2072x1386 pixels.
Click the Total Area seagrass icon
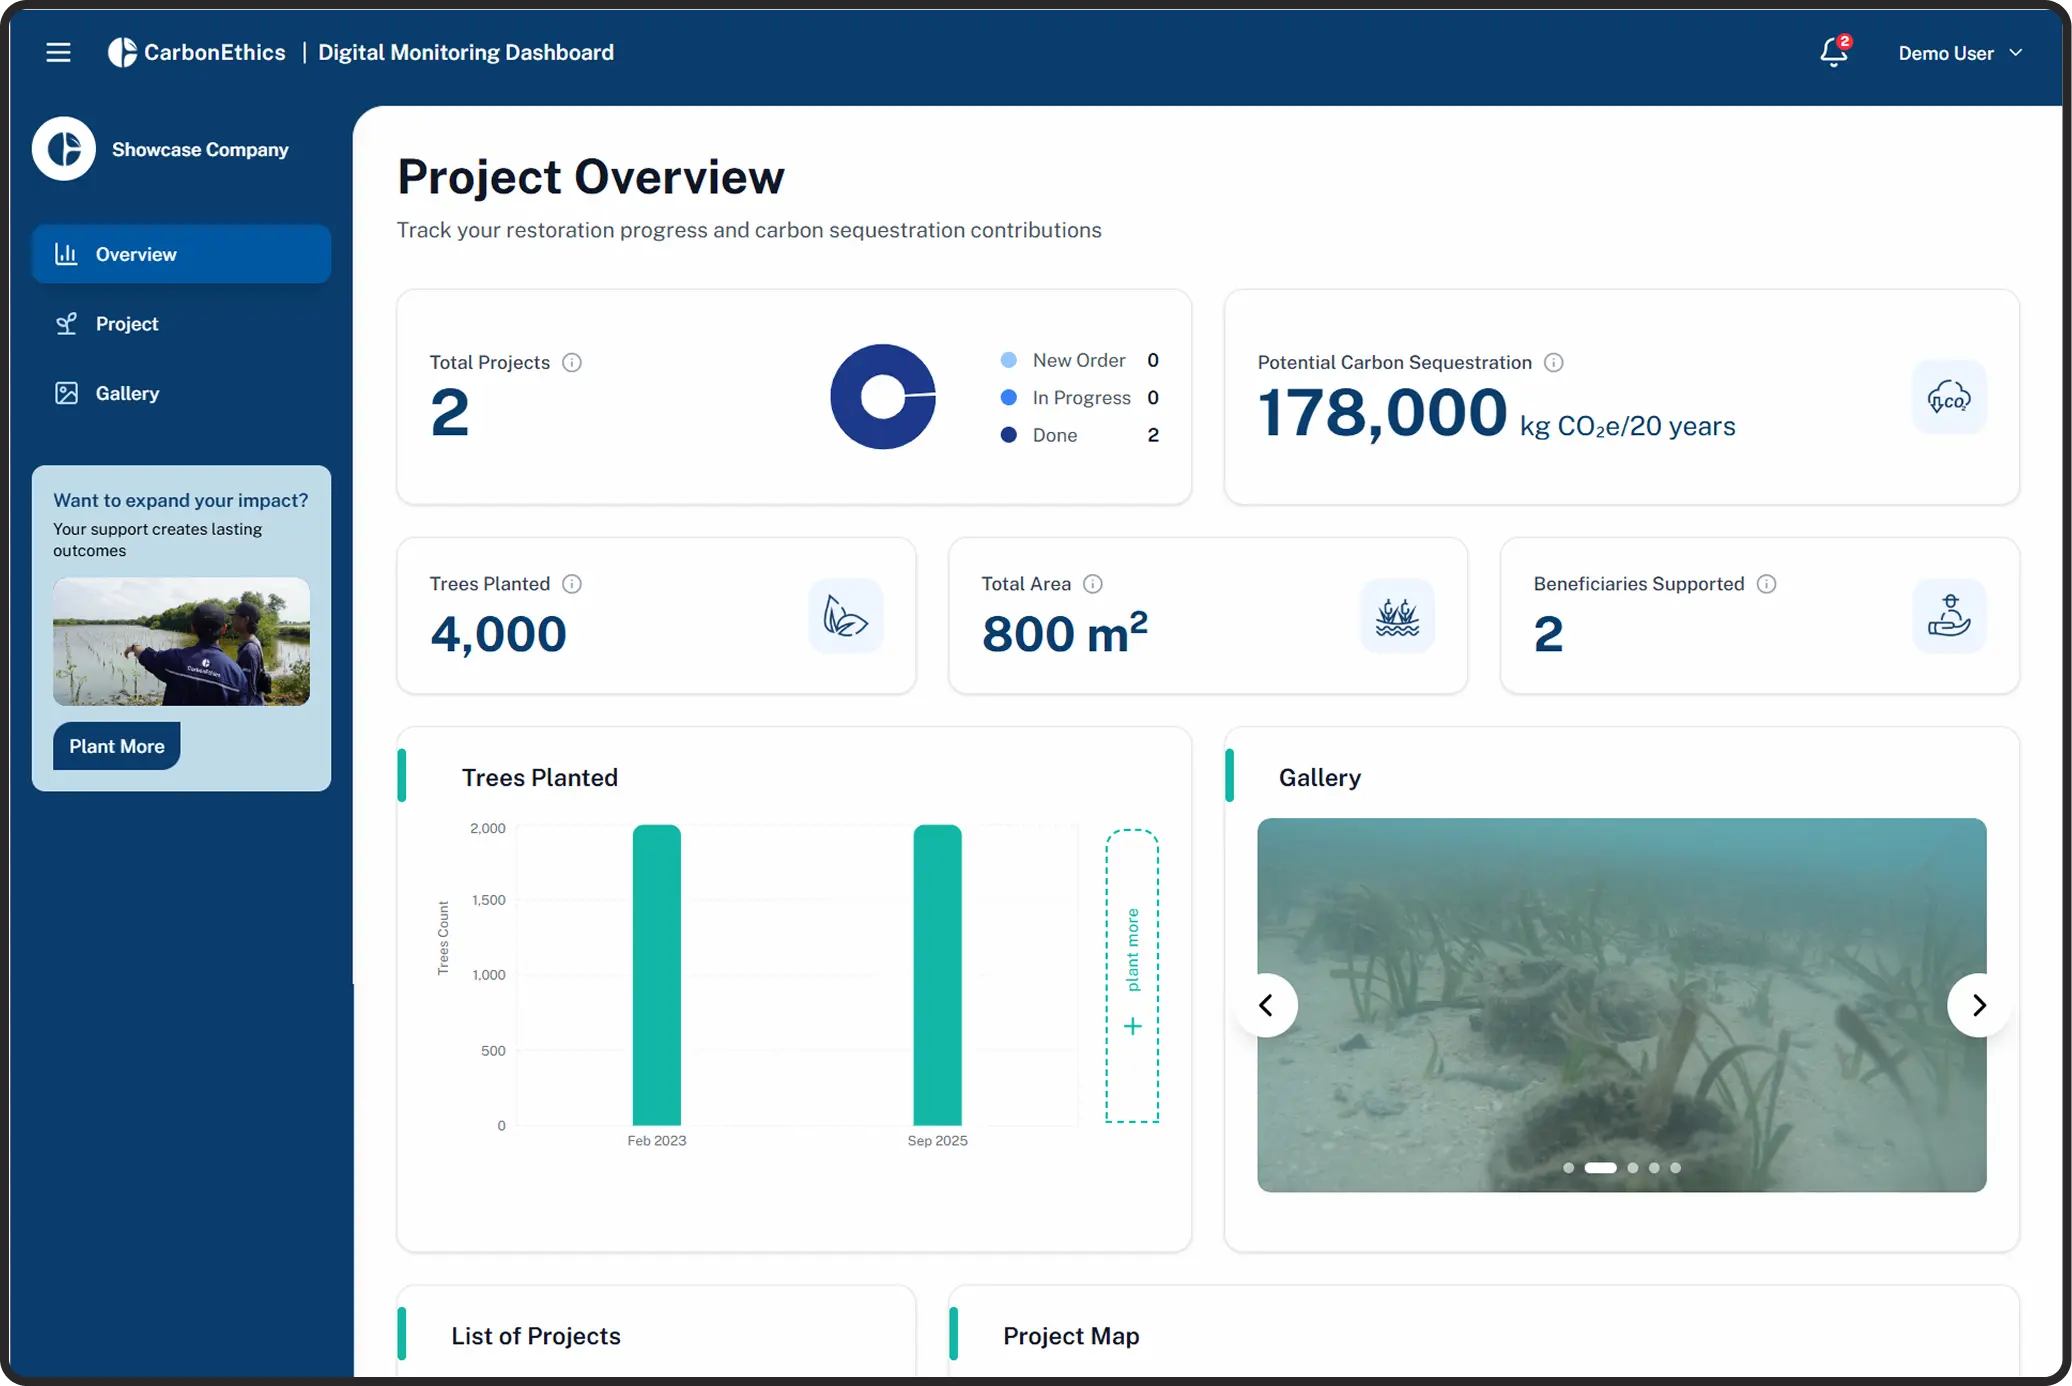tap(1397, 616)
